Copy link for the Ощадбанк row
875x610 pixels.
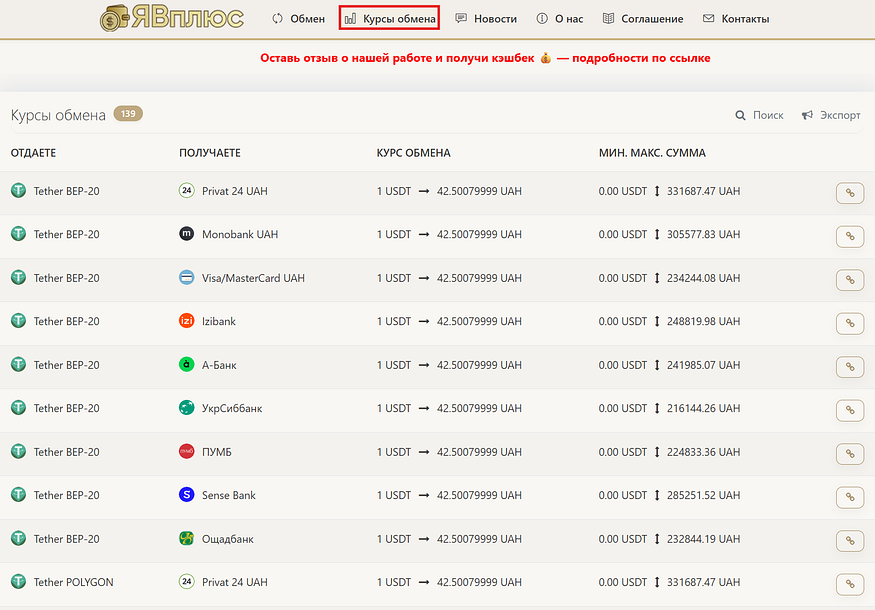coord(850,541)
